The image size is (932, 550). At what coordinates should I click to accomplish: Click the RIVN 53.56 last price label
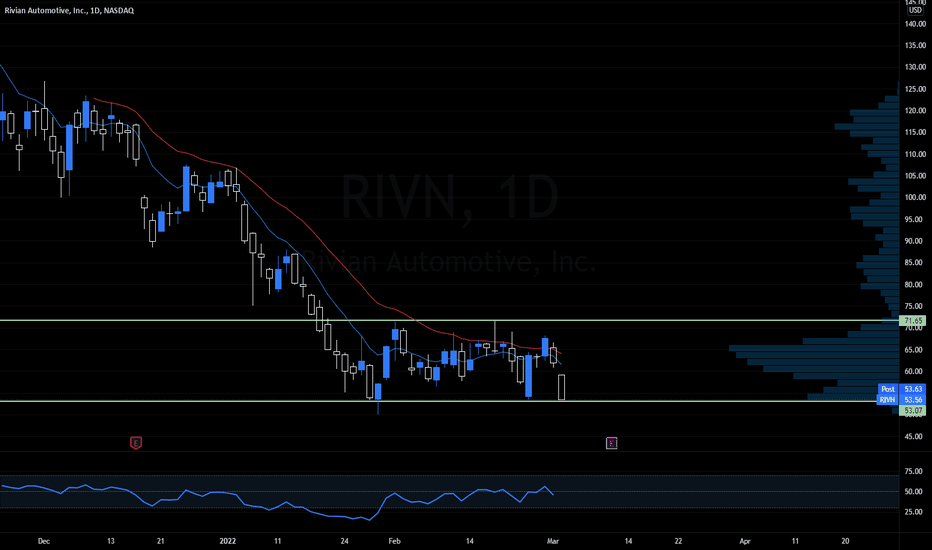point(902,400)
